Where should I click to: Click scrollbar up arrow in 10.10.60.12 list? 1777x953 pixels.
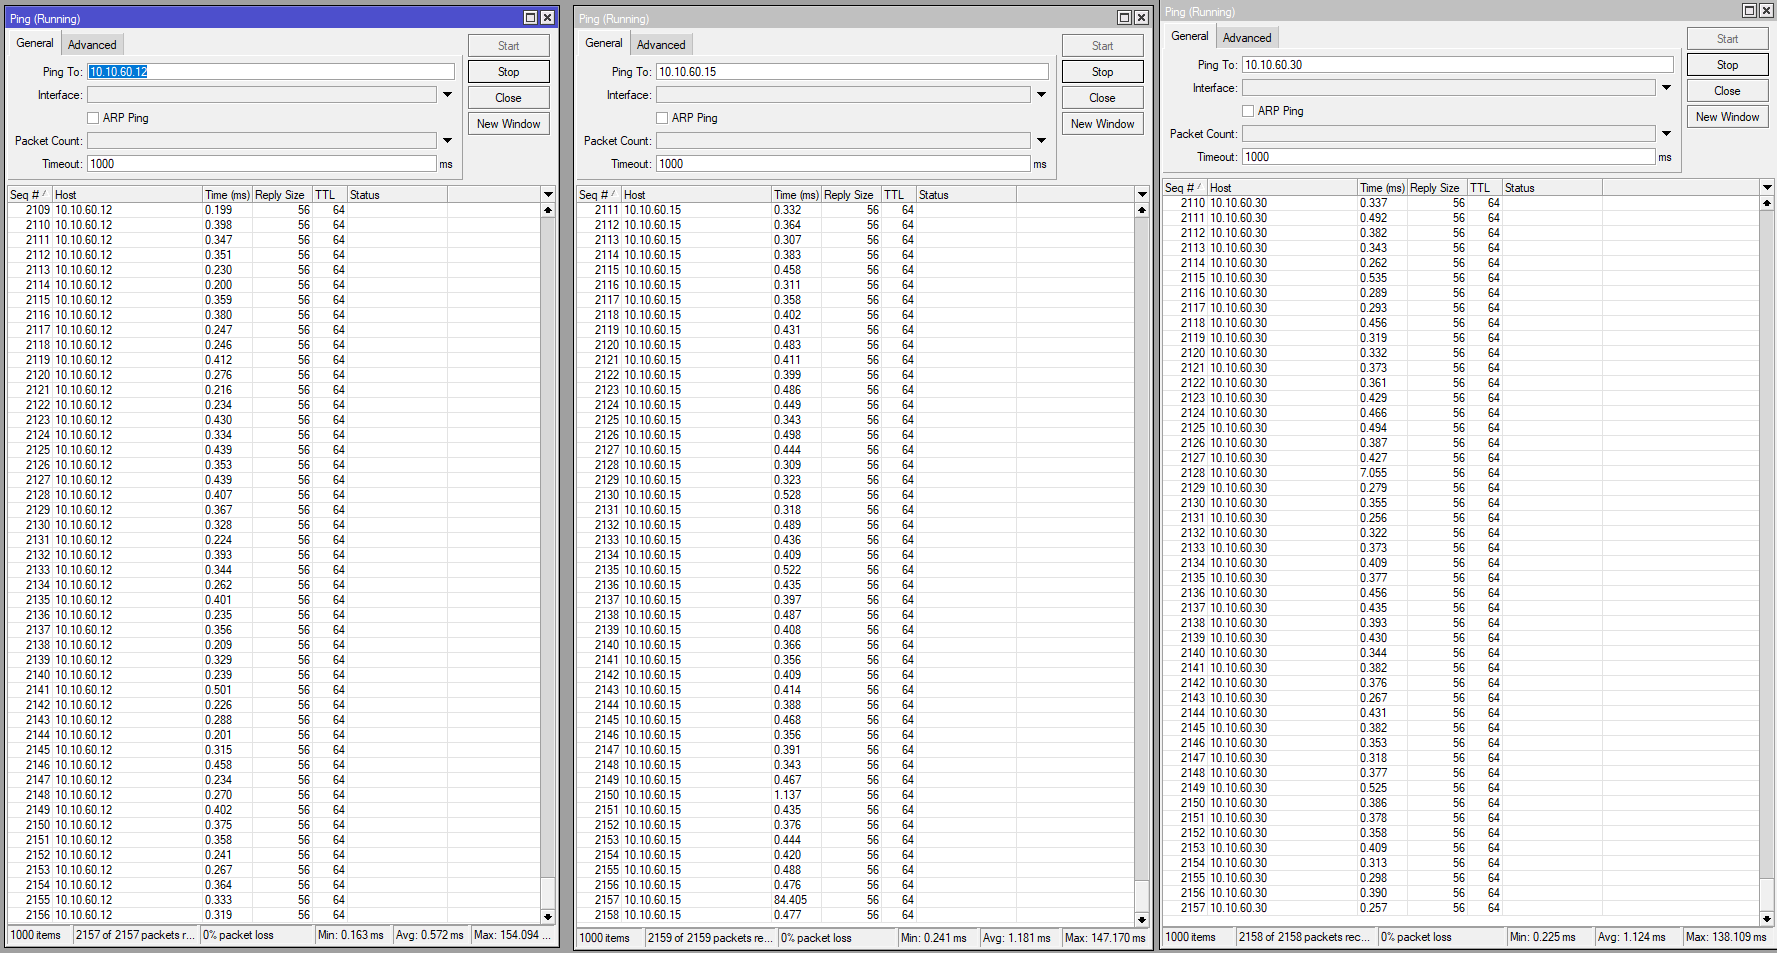click(x=548, y=210)
